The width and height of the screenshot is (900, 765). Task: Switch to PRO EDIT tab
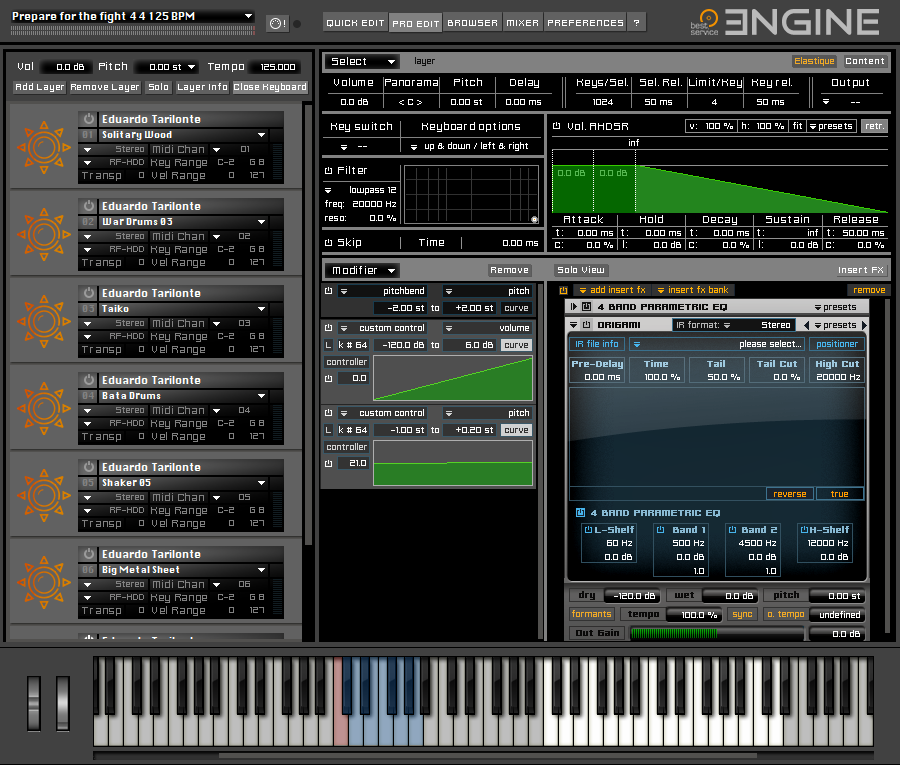click(416, 23)
